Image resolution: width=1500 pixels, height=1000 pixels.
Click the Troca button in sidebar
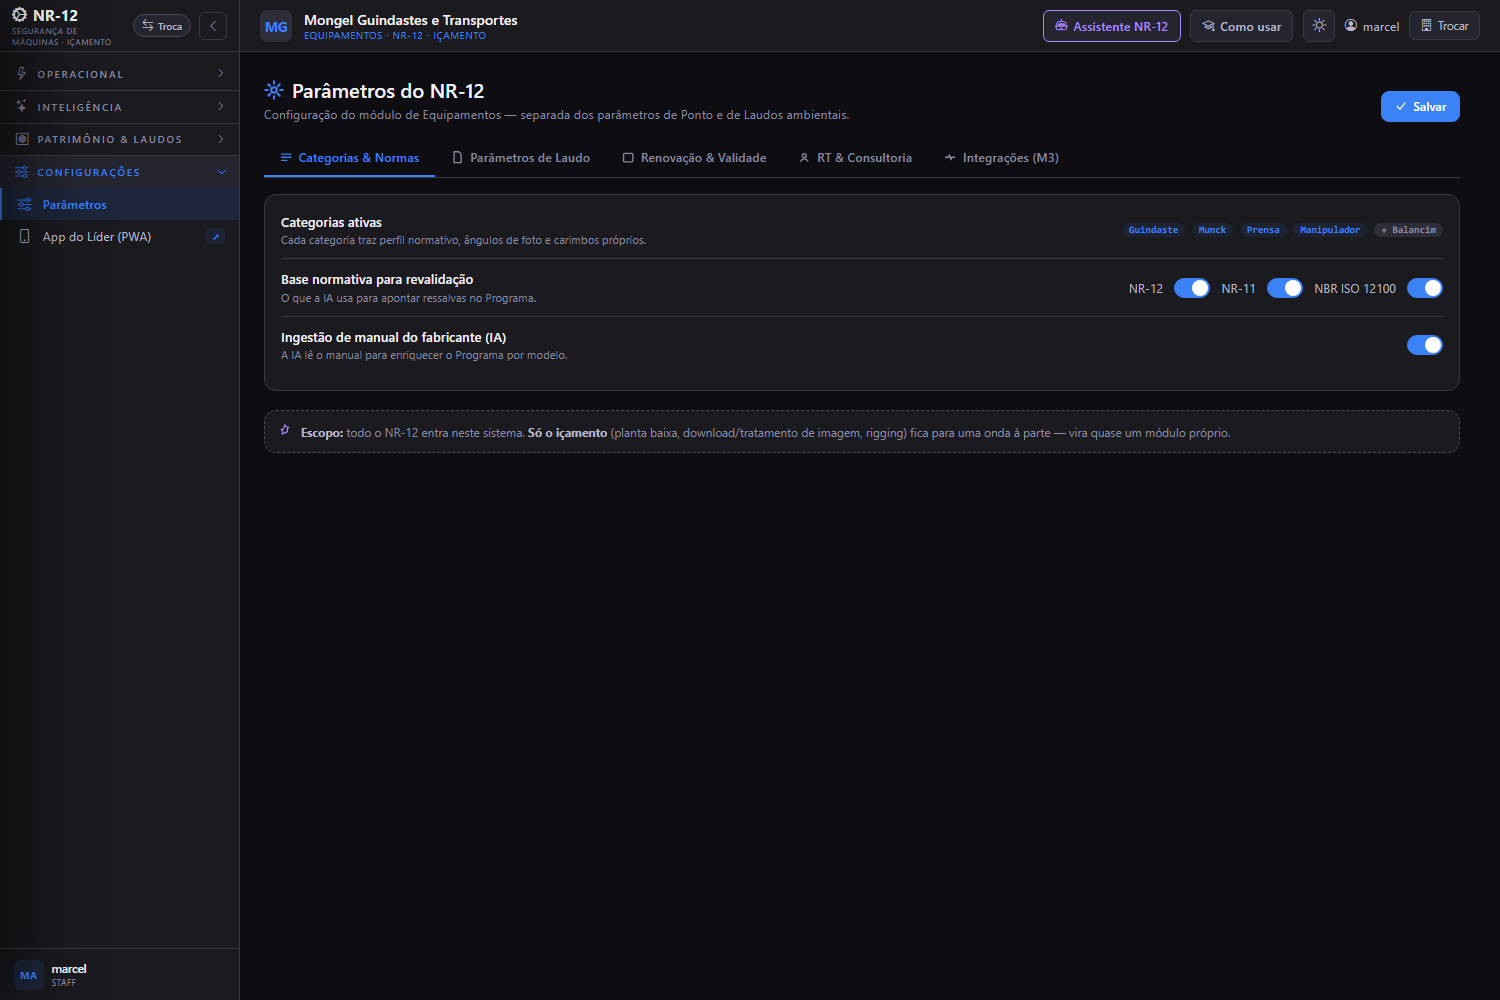pyautogui.click(x=162, y=26)
